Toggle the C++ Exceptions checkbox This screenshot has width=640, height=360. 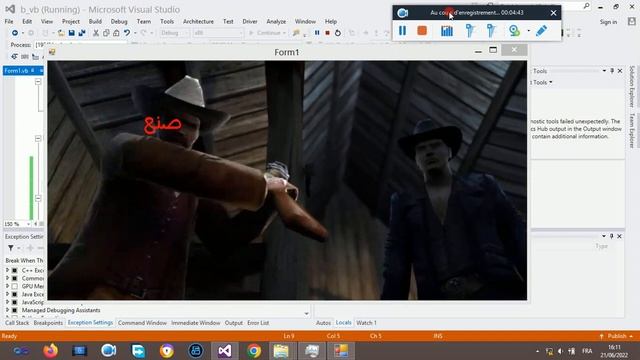(x=15, y=270)
